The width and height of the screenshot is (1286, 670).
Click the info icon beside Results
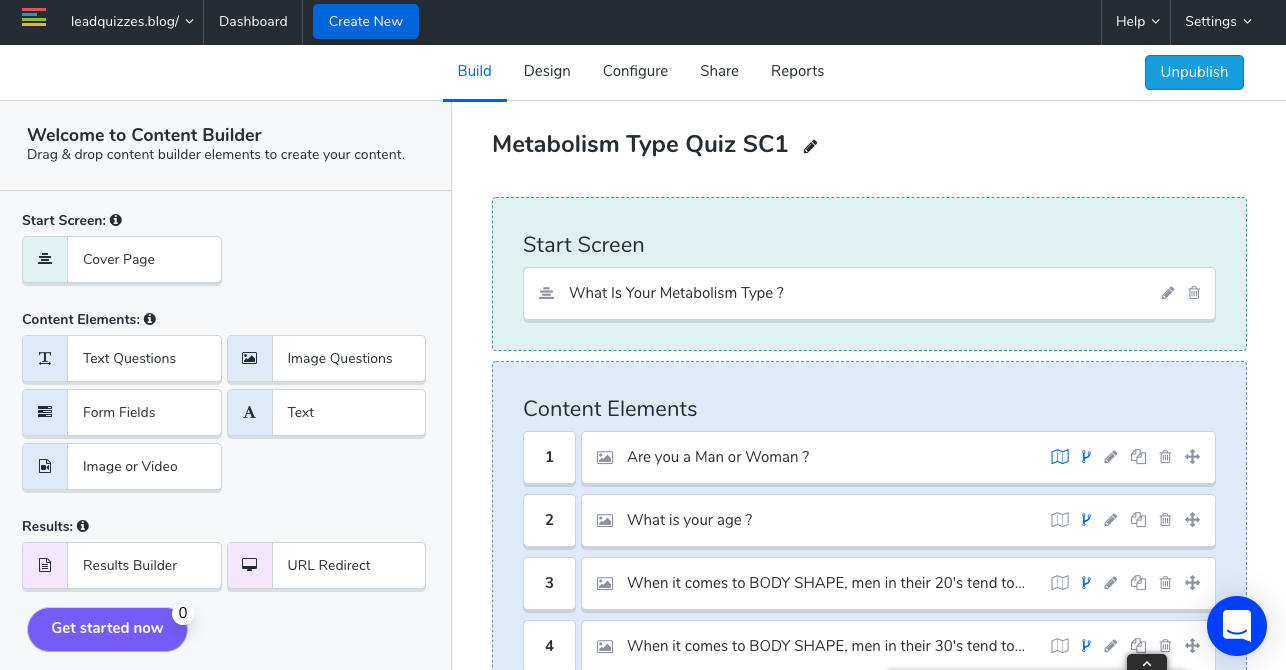click(x=83, y=525)
